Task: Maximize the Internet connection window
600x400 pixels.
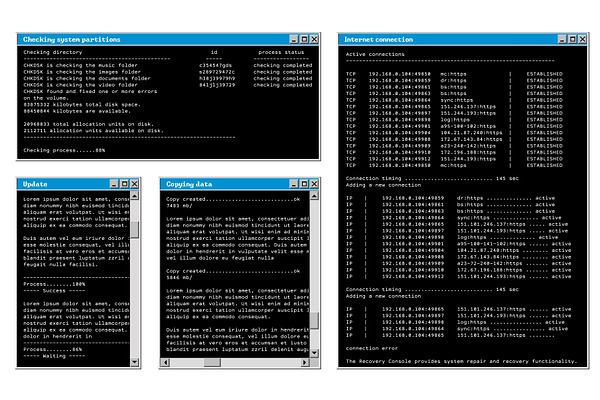Action: [572, 39]
